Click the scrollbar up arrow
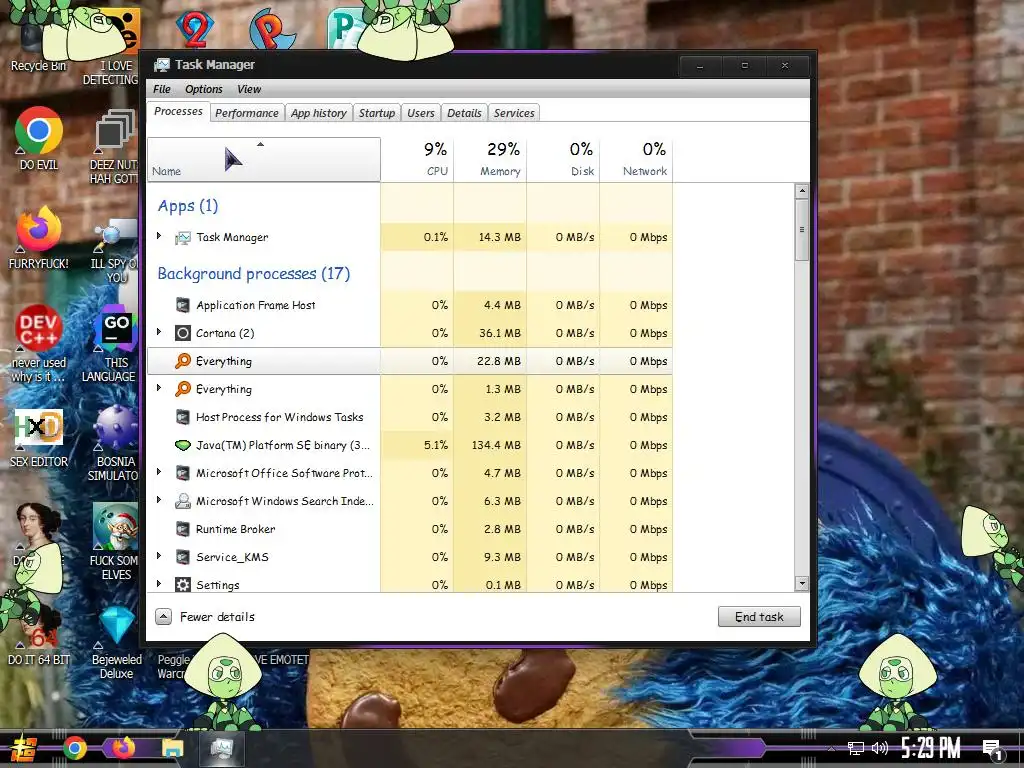The height and width of the screenshot is (768, 1024). (802, 191)
